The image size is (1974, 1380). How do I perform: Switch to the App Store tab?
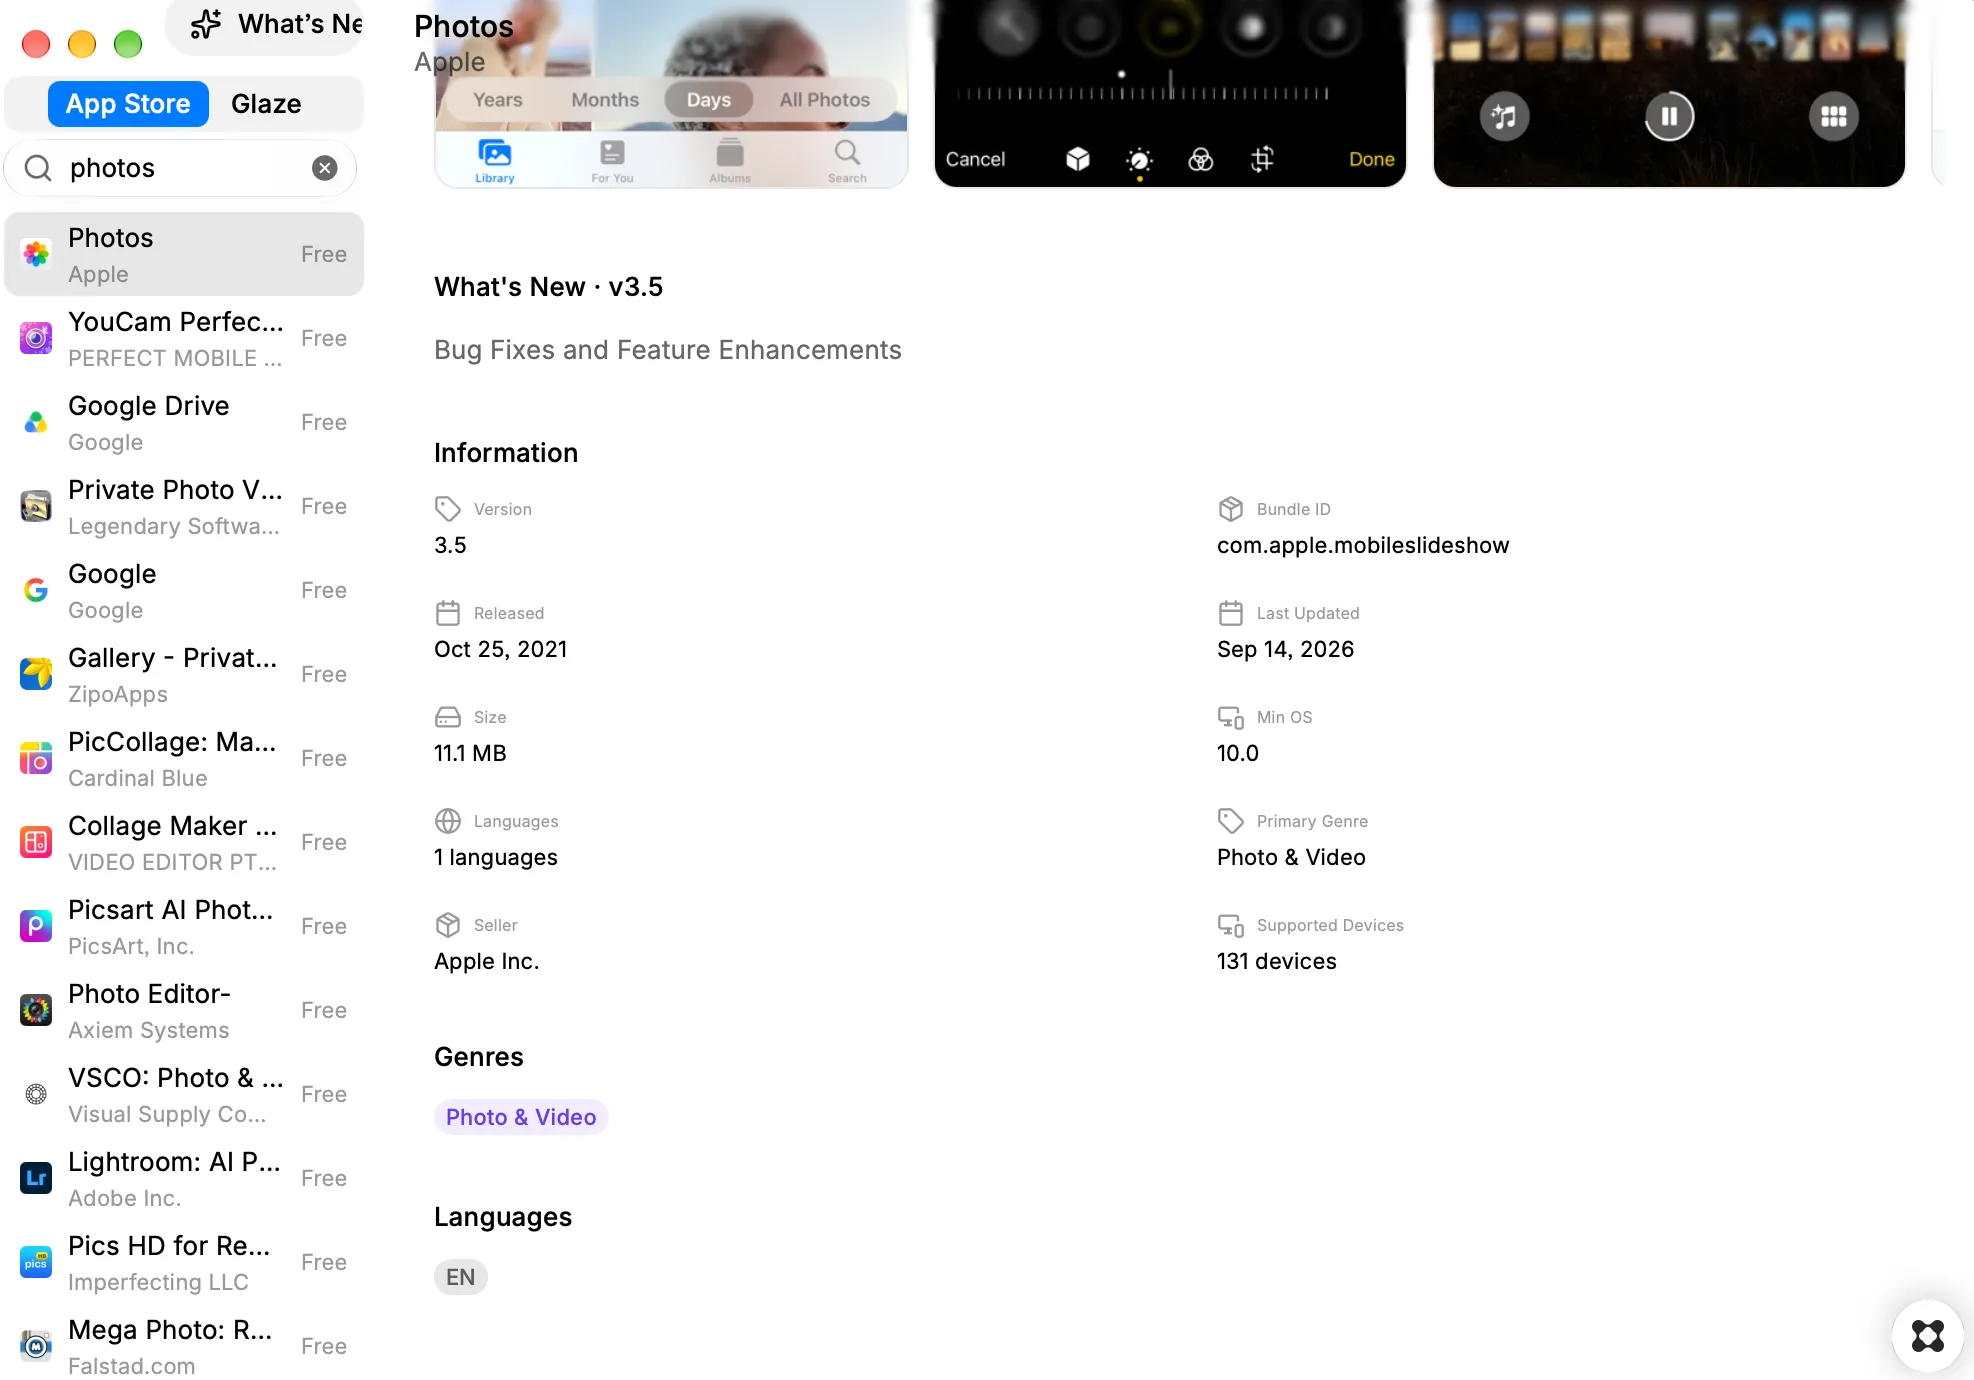(128, 104)
